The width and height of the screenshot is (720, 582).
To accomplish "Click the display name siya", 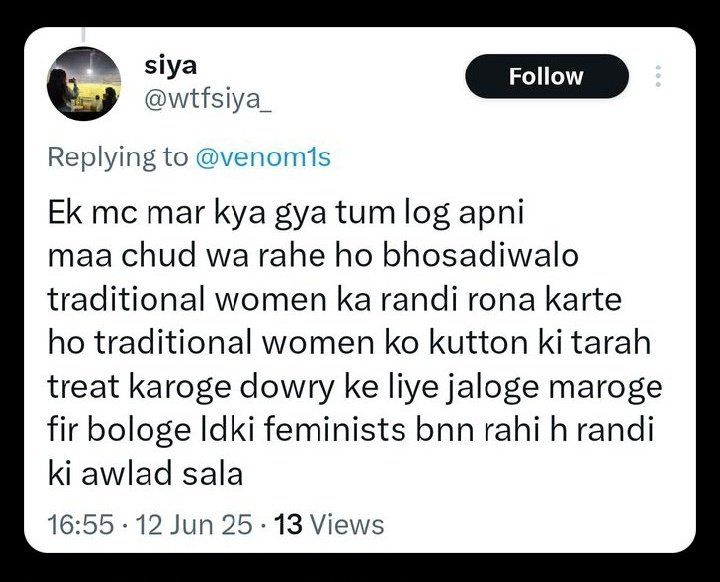I will [x=171, y=65].
